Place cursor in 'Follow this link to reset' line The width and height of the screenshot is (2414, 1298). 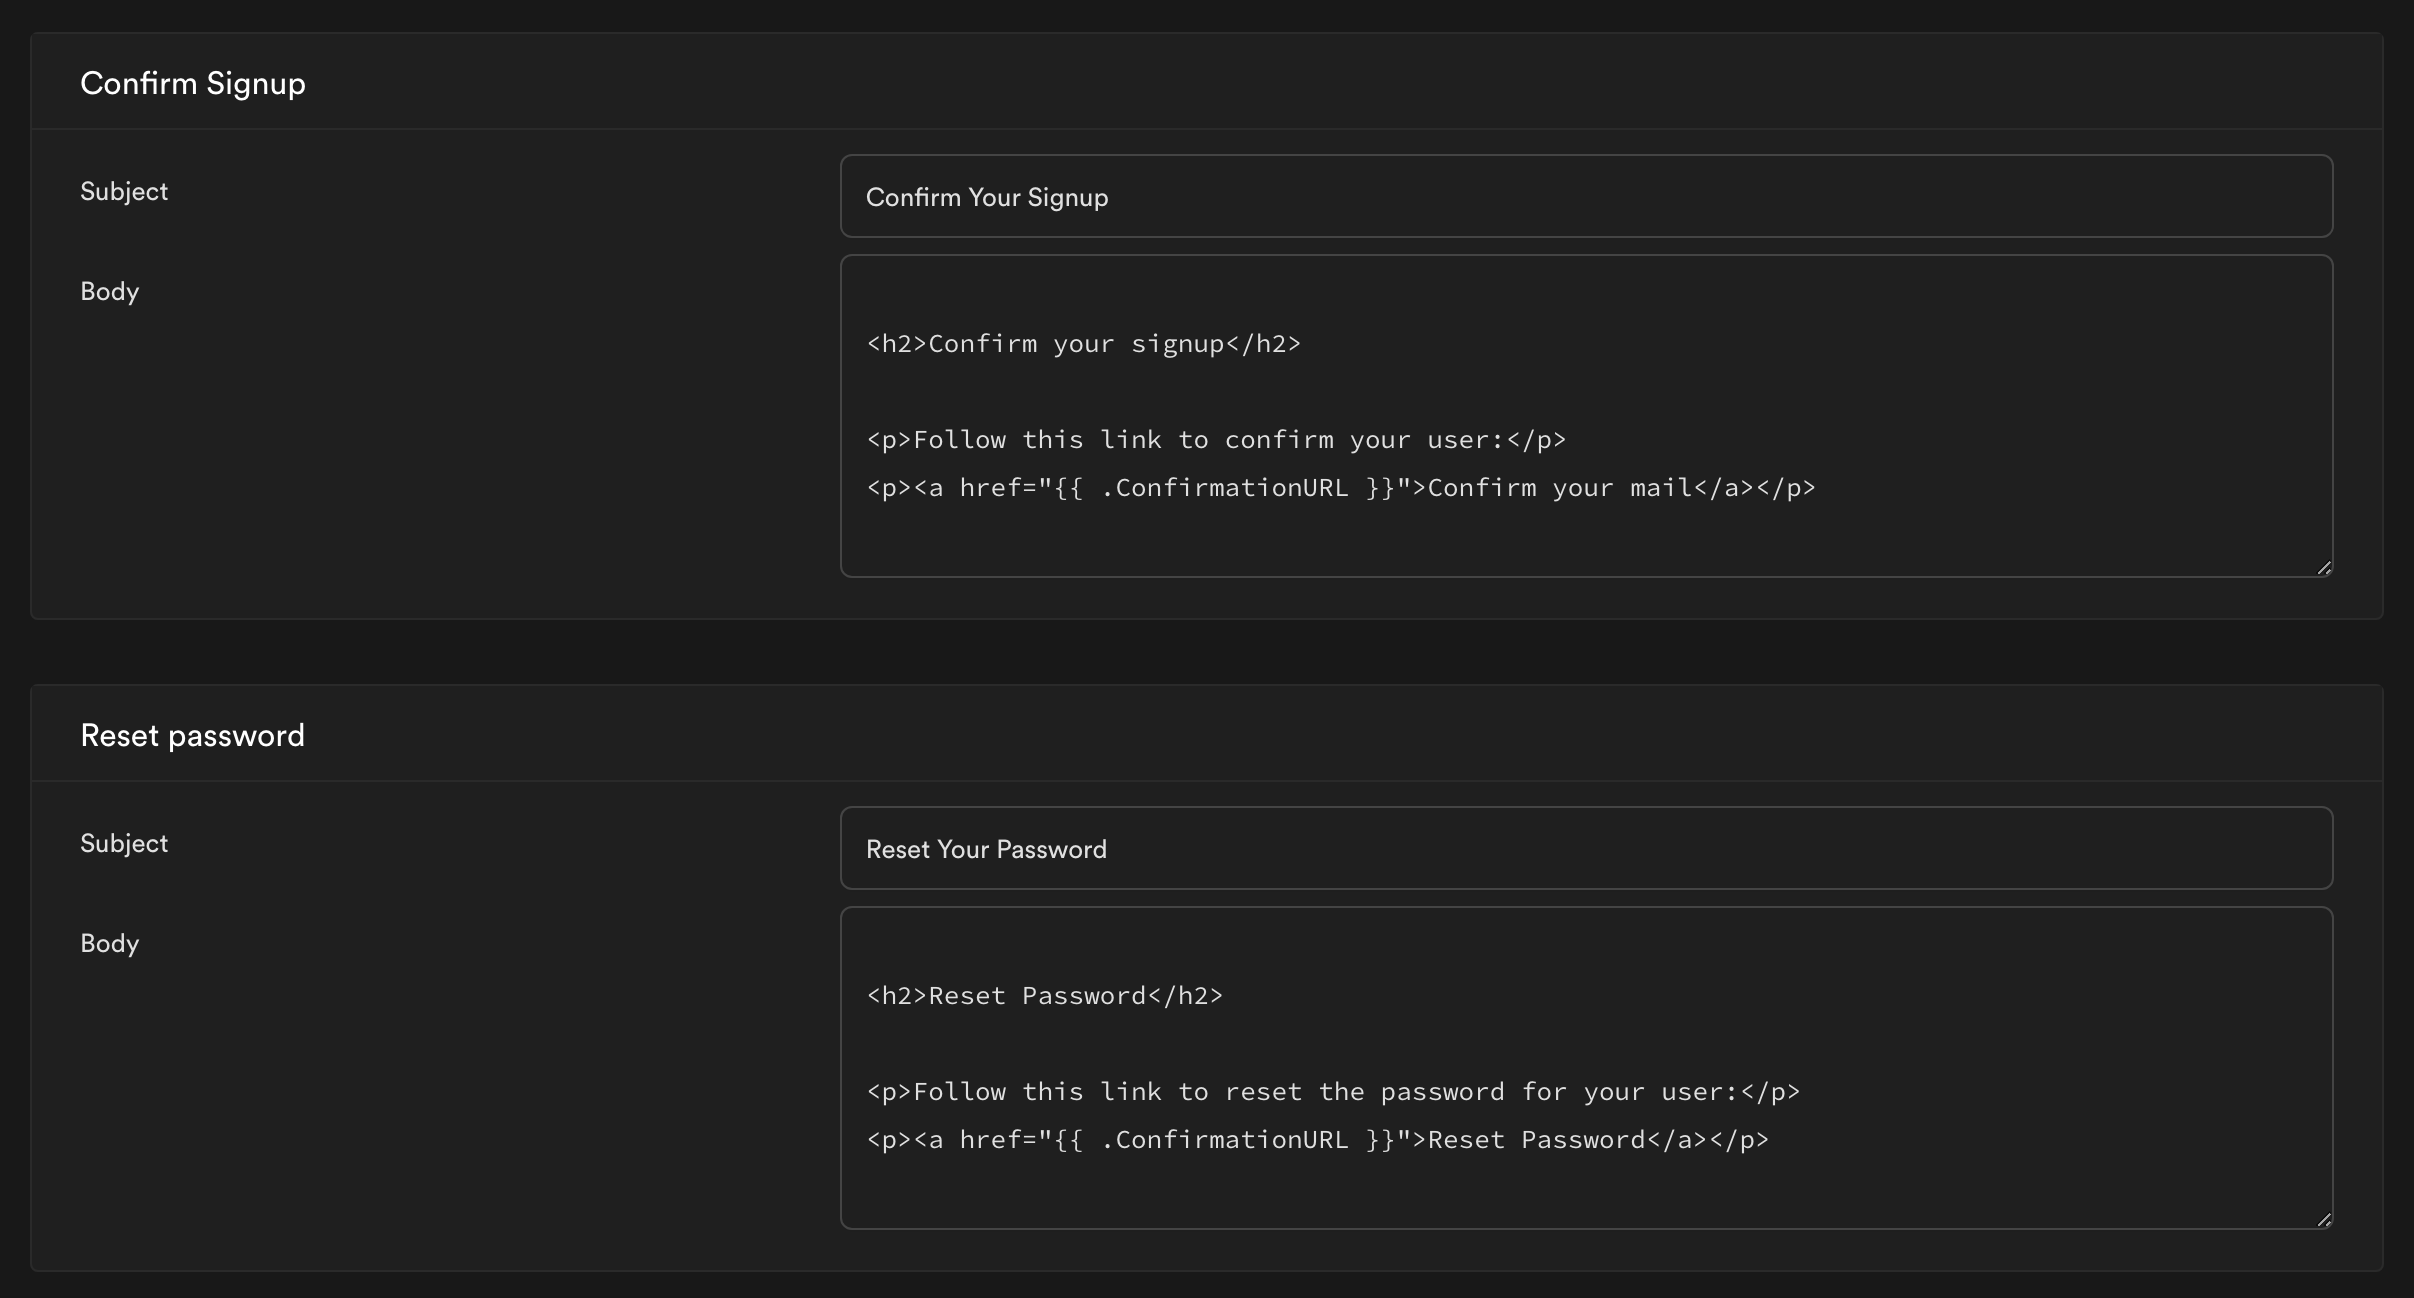1332,1092
